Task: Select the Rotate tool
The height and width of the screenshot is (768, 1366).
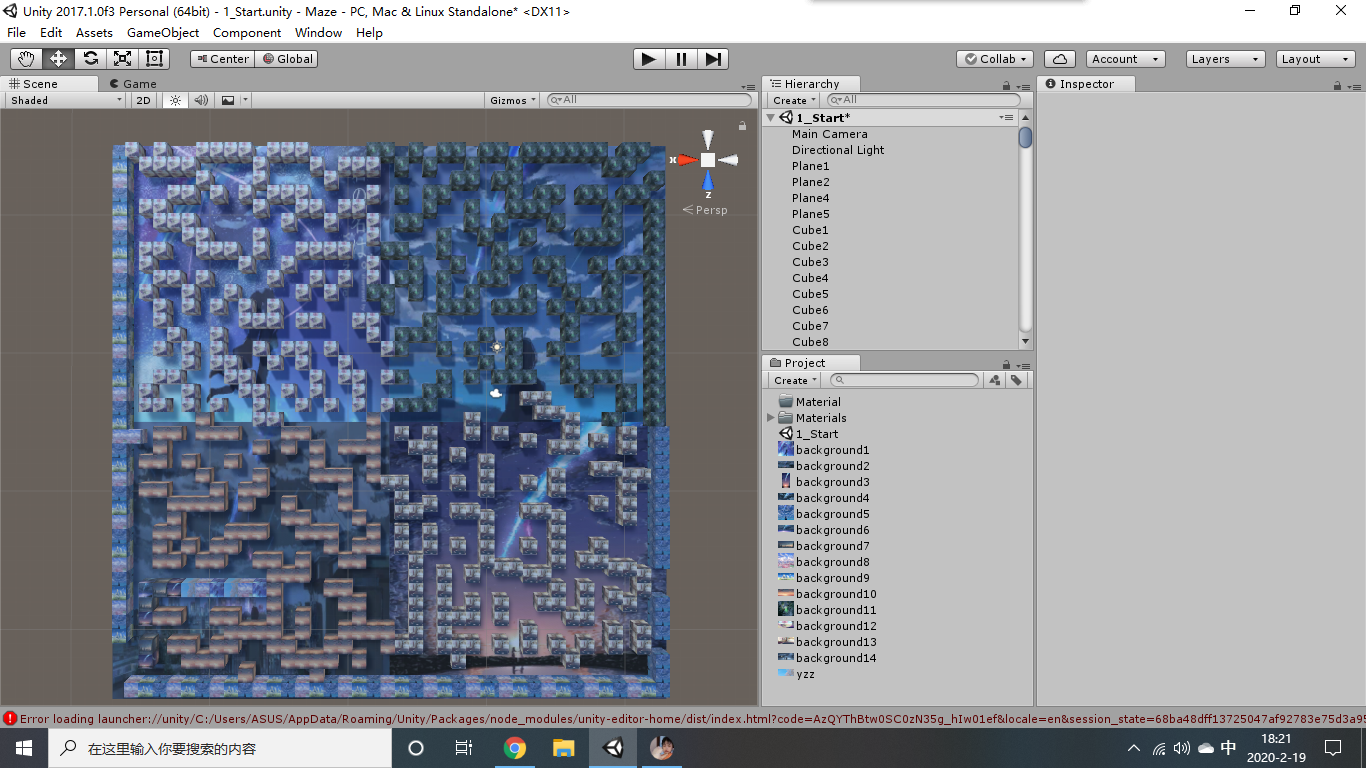Action: pos(89,58)
